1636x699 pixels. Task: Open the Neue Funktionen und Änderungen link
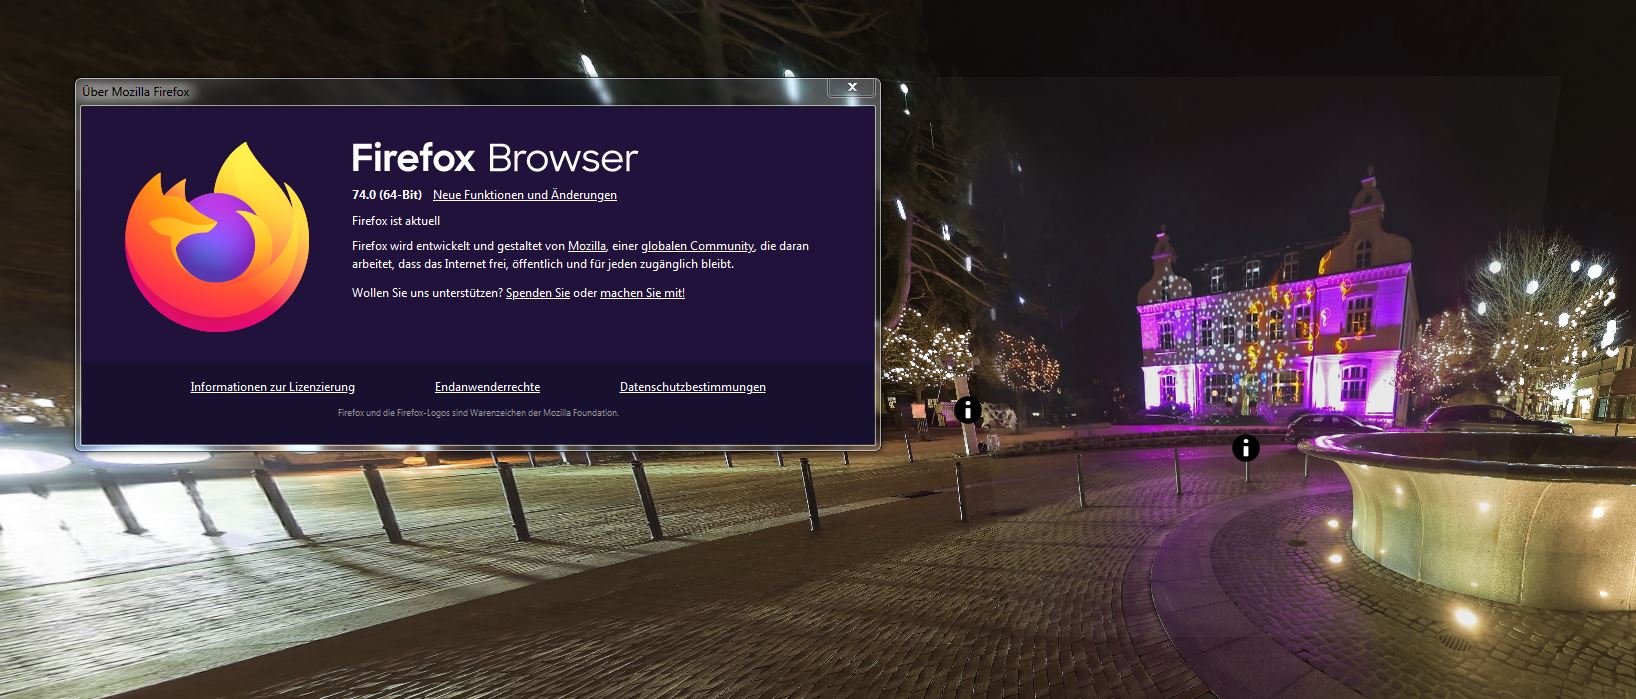(x=524, y=195)
